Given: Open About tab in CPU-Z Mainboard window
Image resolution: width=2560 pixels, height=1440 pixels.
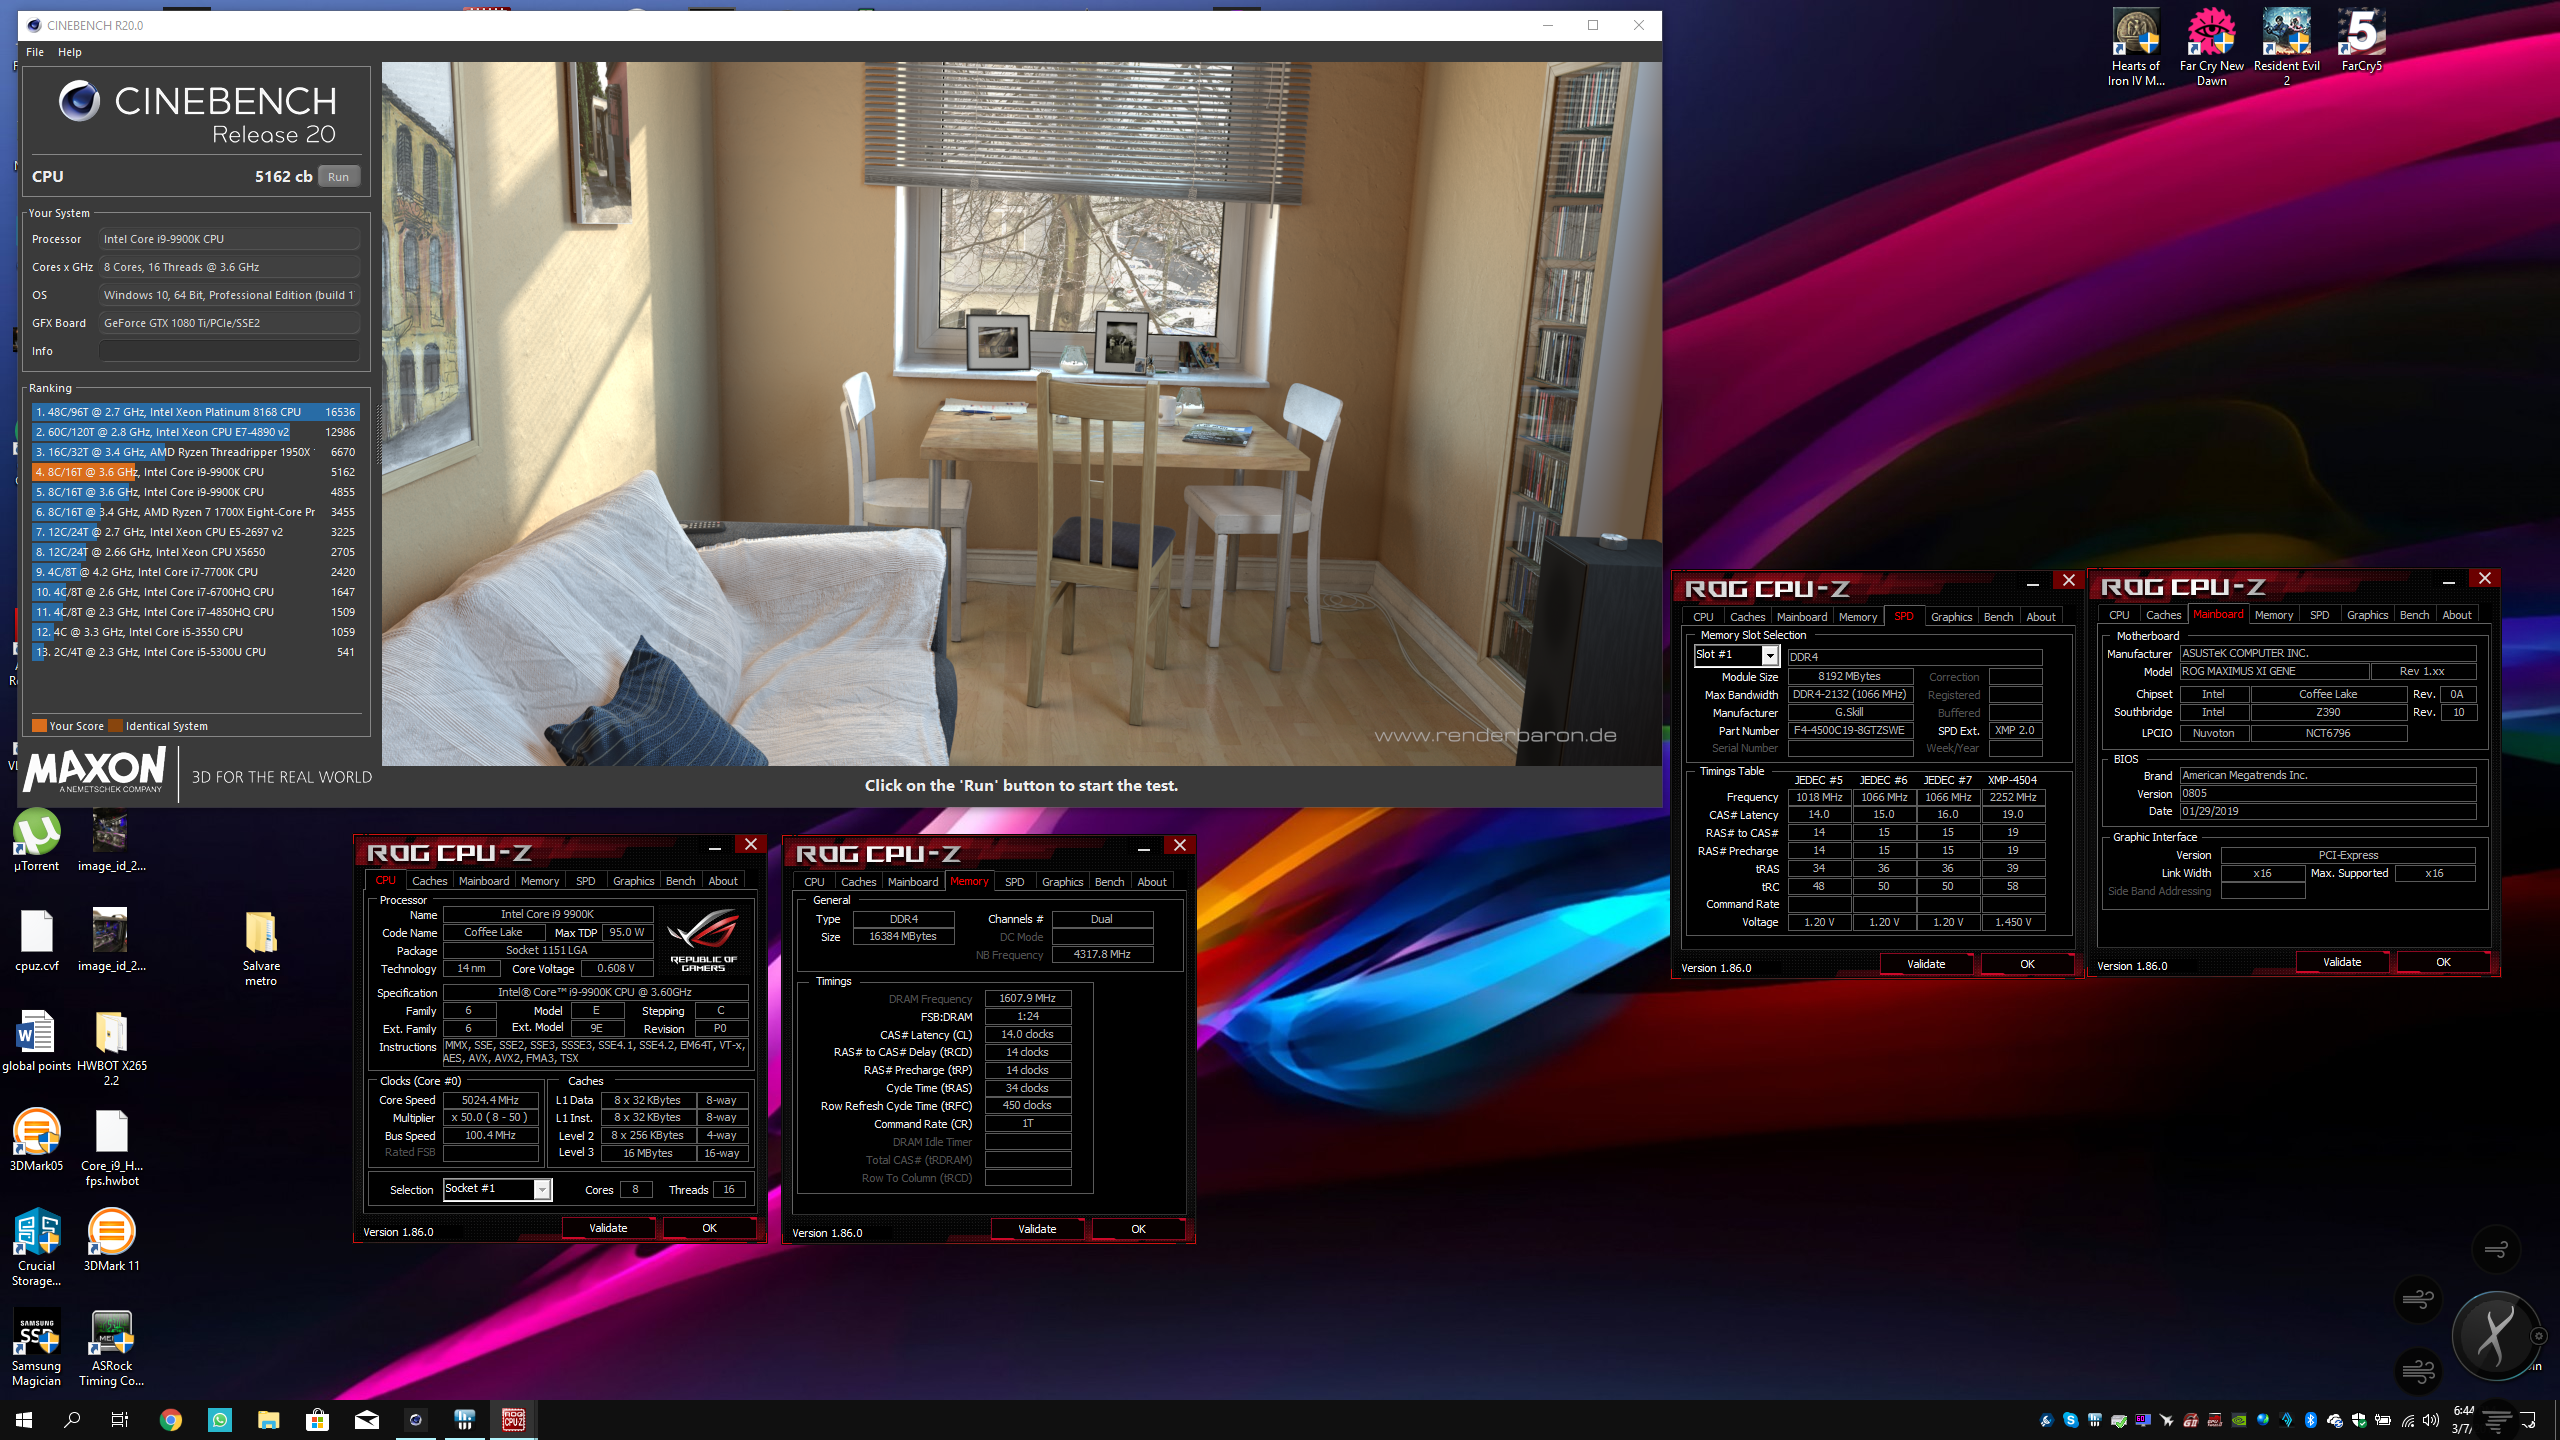Looking at the screenshot, I should [2456, 615].
